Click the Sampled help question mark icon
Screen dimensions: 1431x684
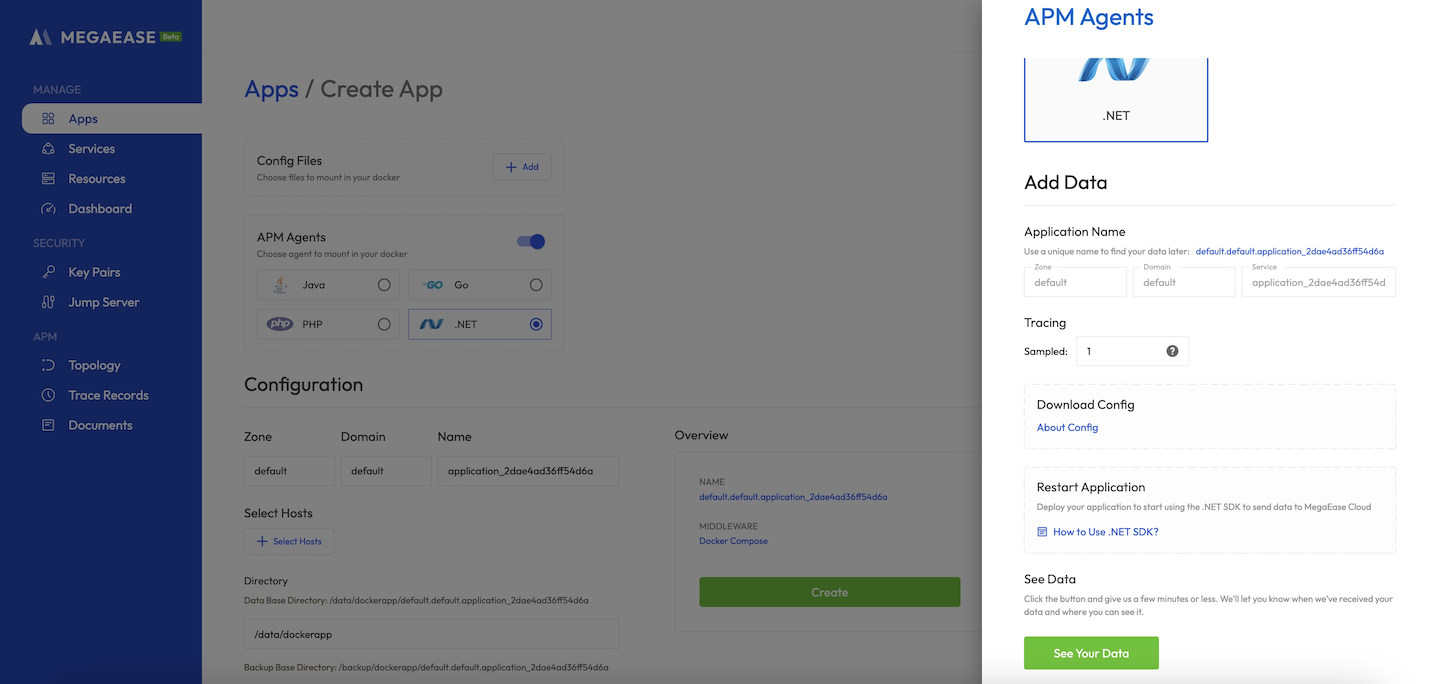click(1172, 351)
